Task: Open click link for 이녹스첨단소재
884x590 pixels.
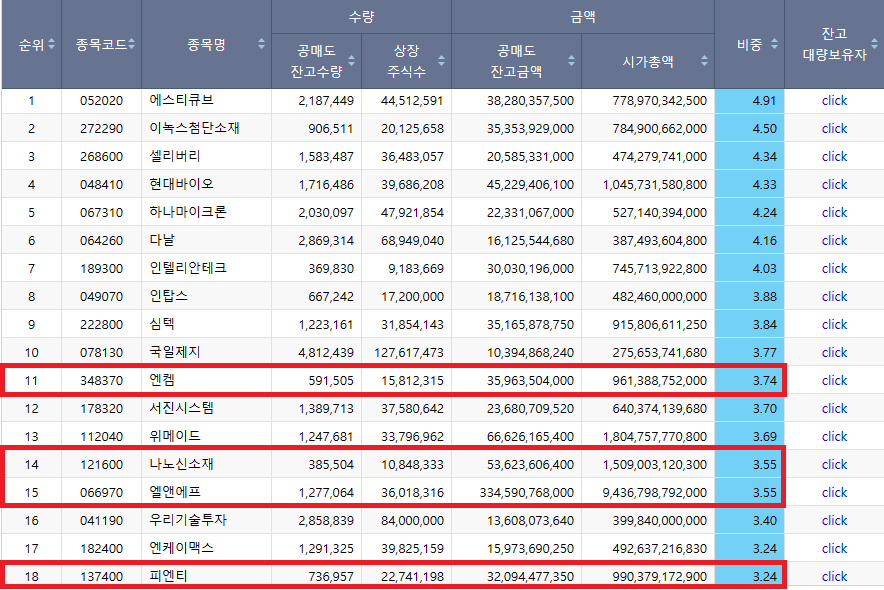Action: click(x=834, y=128)
